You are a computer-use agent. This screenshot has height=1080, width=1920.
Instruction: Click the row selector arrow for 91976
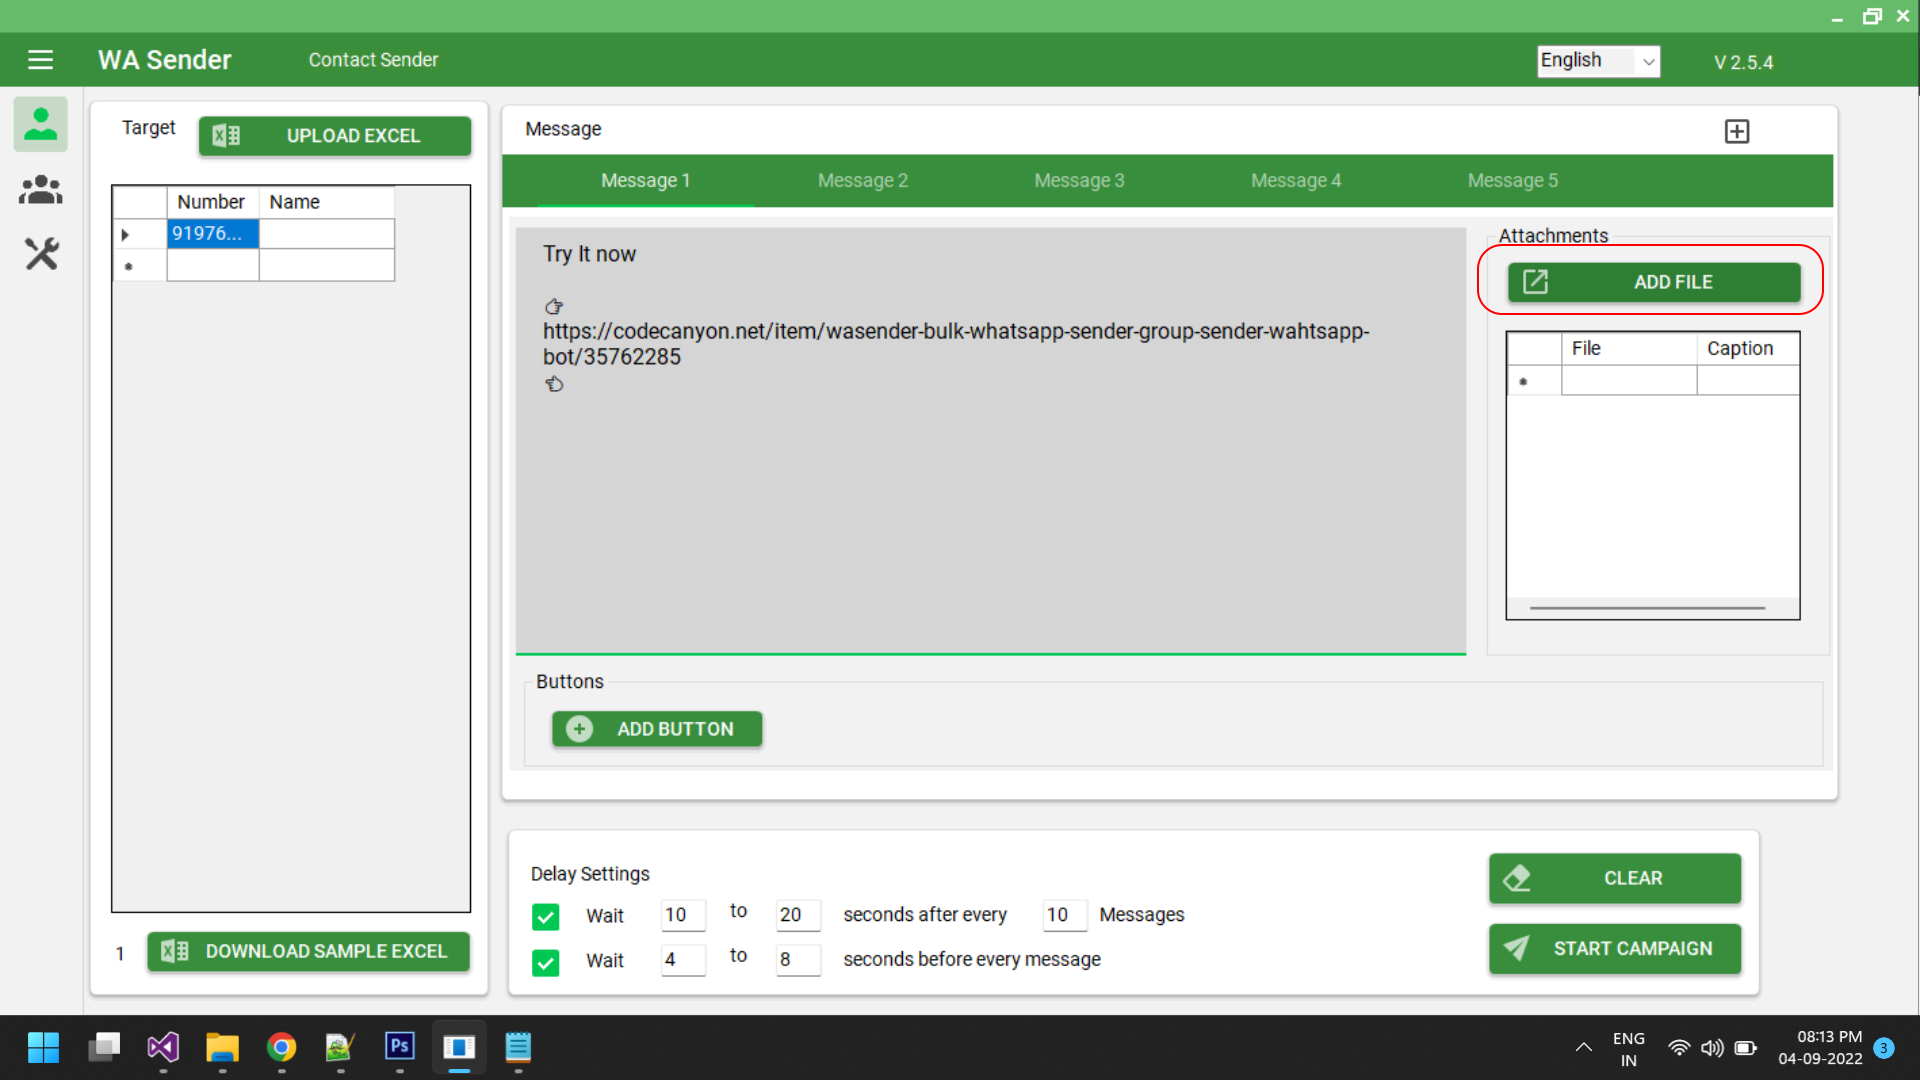pyautogui.click(x=126, y=234)
